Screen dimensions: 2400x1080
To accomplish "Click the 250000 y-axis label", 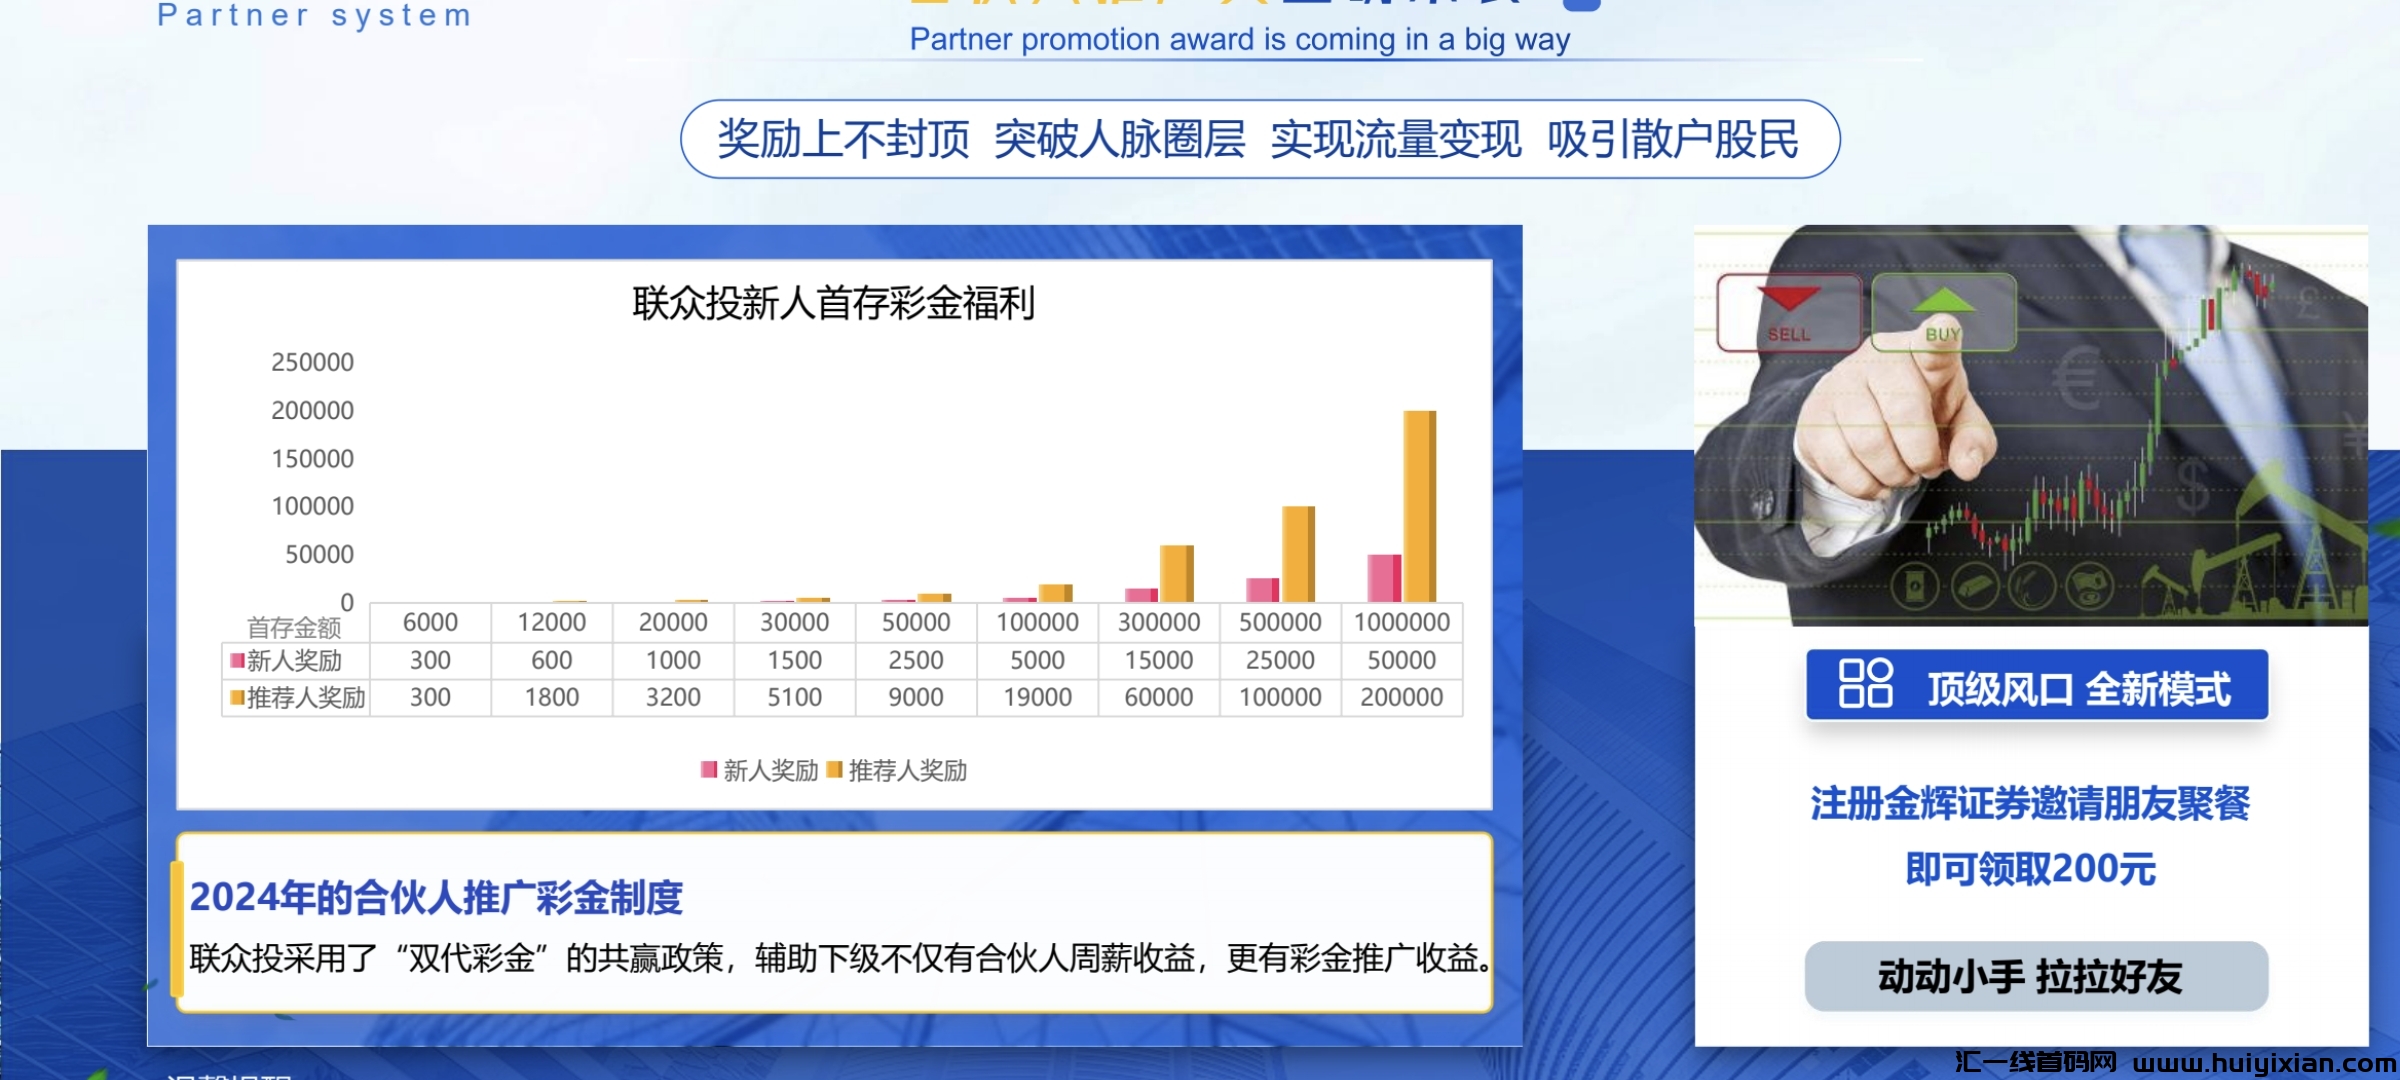I will click(x=312, y=362).
